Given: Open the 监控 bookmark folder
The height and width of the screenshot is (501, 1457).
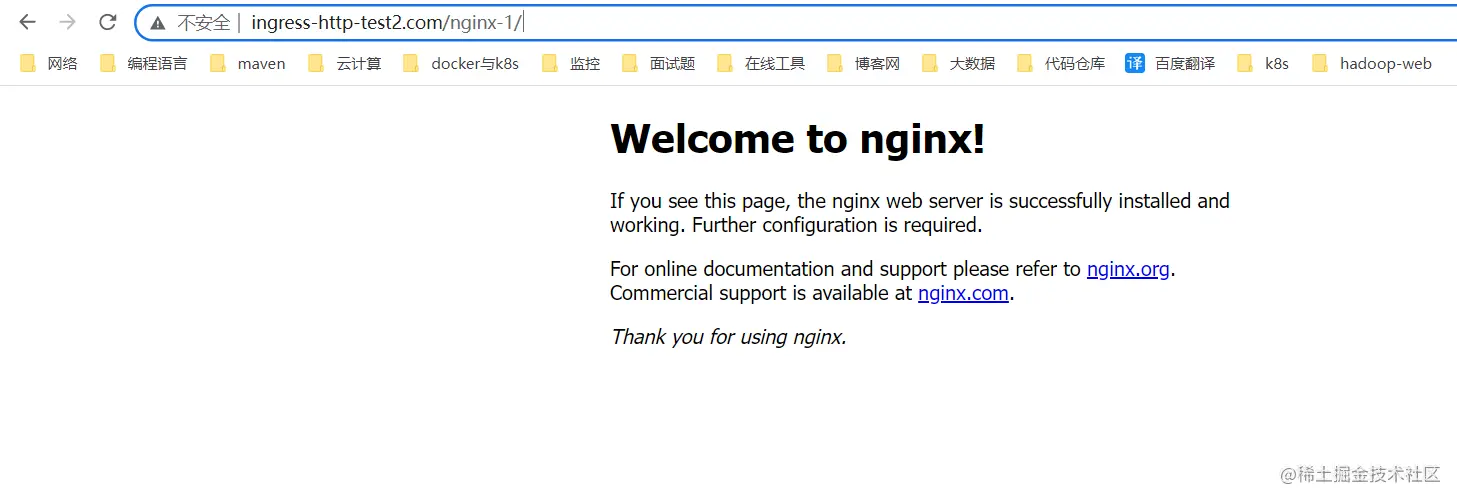Looking at the screenshot, I should click(x=571, y=64).
